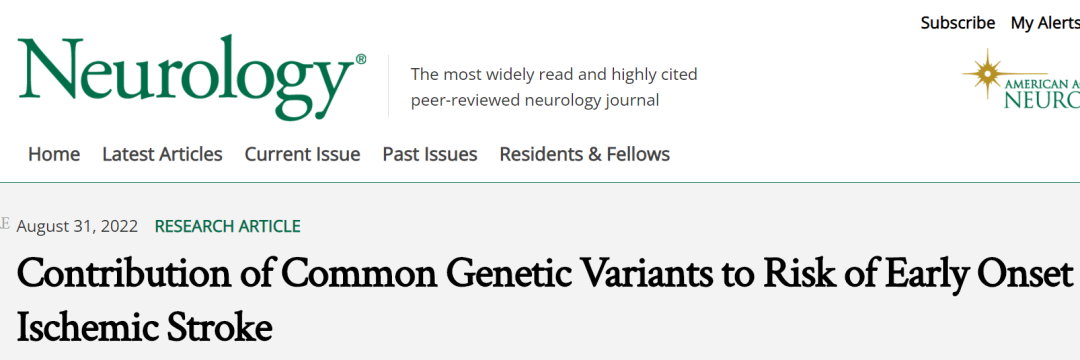Image resolution: width=1080 pixels, height=360 pixels.
Task: Open the Latest Articles section
Action: pos(162,154)
